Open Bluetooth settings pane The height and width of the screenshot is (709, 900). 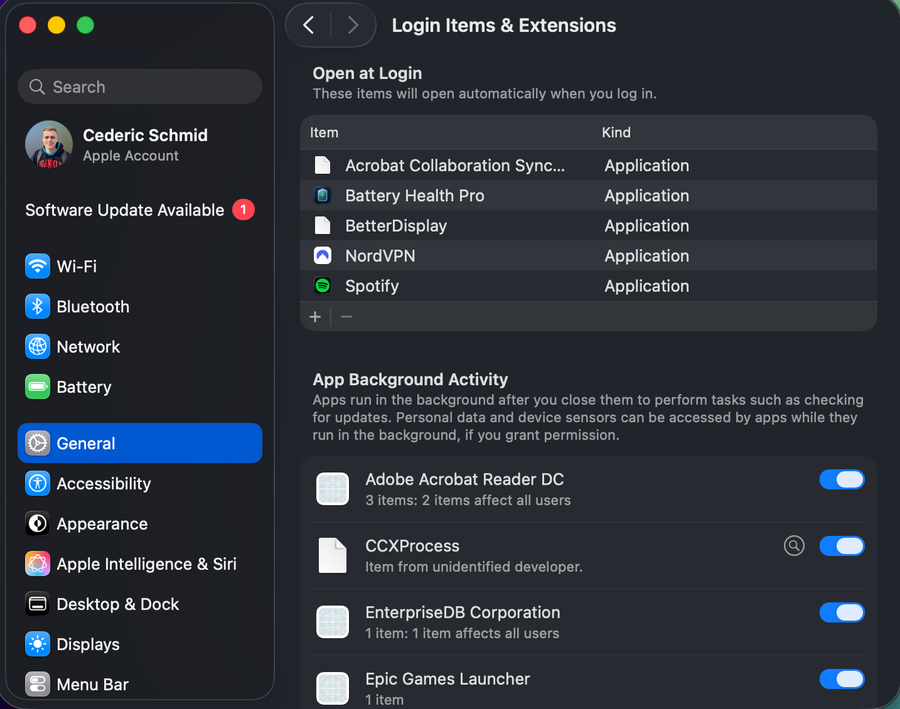pyautogui.click(x=139, y=307)
